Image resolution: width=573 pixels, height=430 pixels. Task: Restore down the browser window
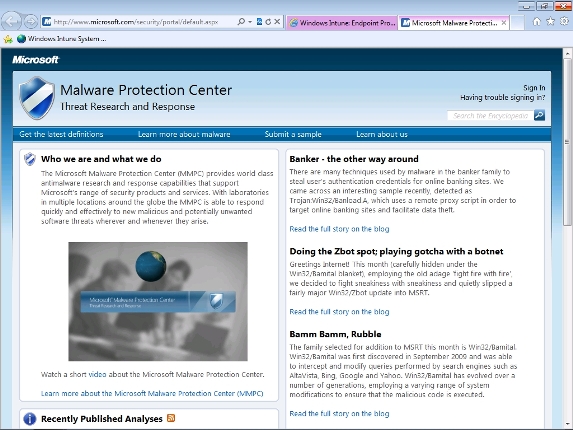click(x=545, y=6)
